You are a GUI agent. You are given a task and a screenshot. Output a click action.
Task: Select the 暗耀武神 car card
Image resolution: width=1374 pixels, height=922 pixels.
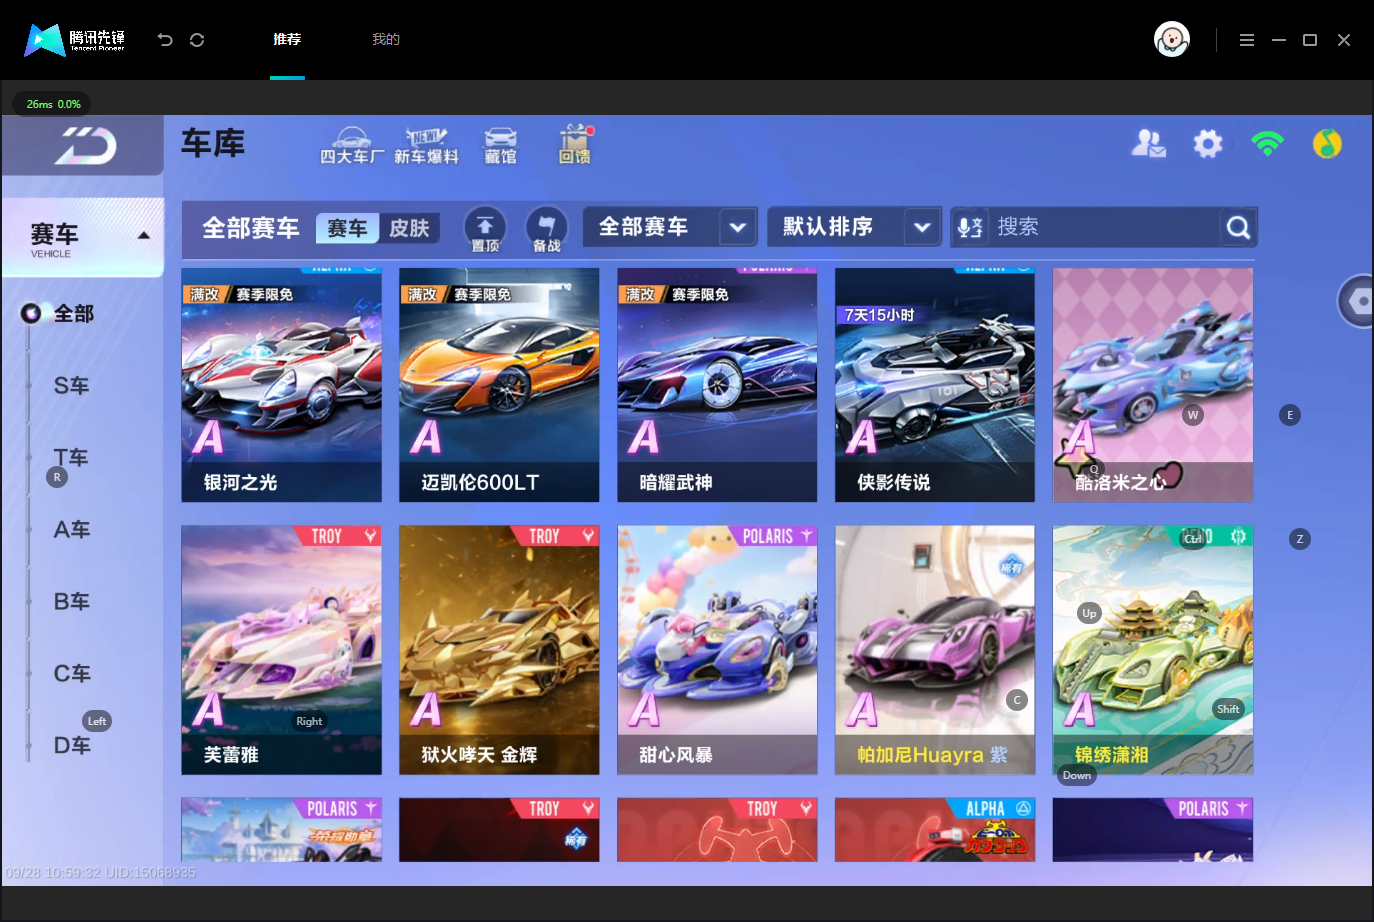pyautogui.click(x=717, y=385)
